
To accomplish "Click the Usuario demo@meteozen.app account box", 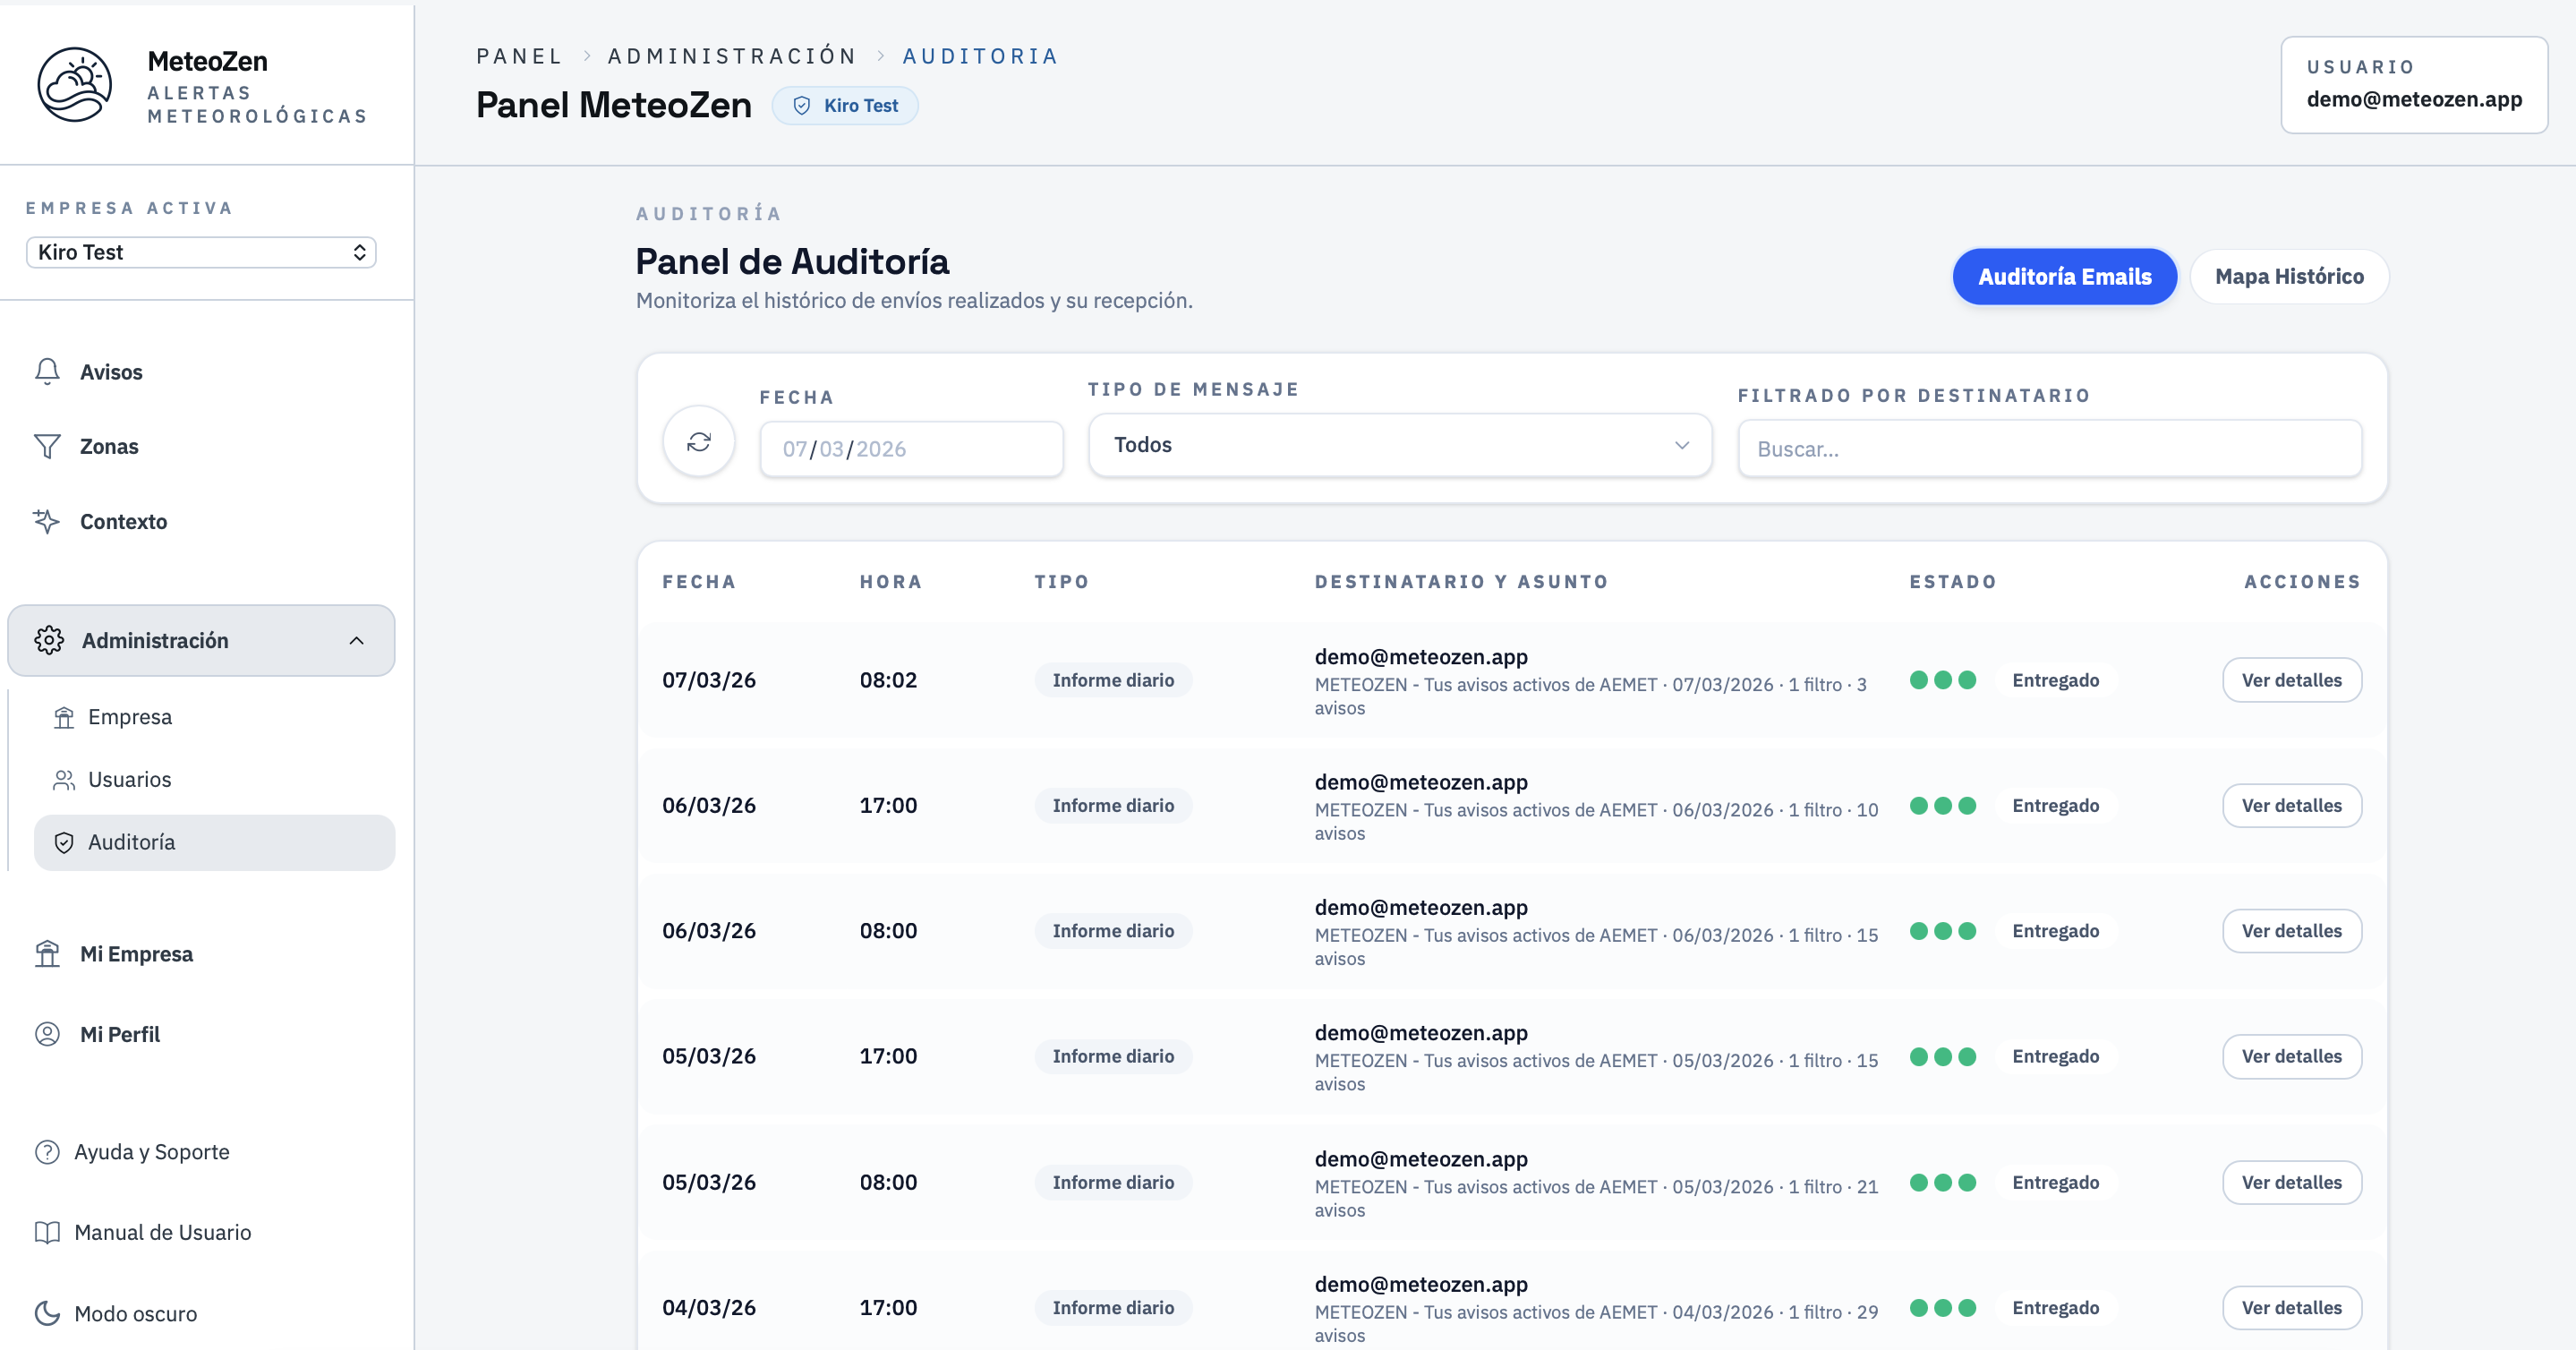I will (2413, 85).
